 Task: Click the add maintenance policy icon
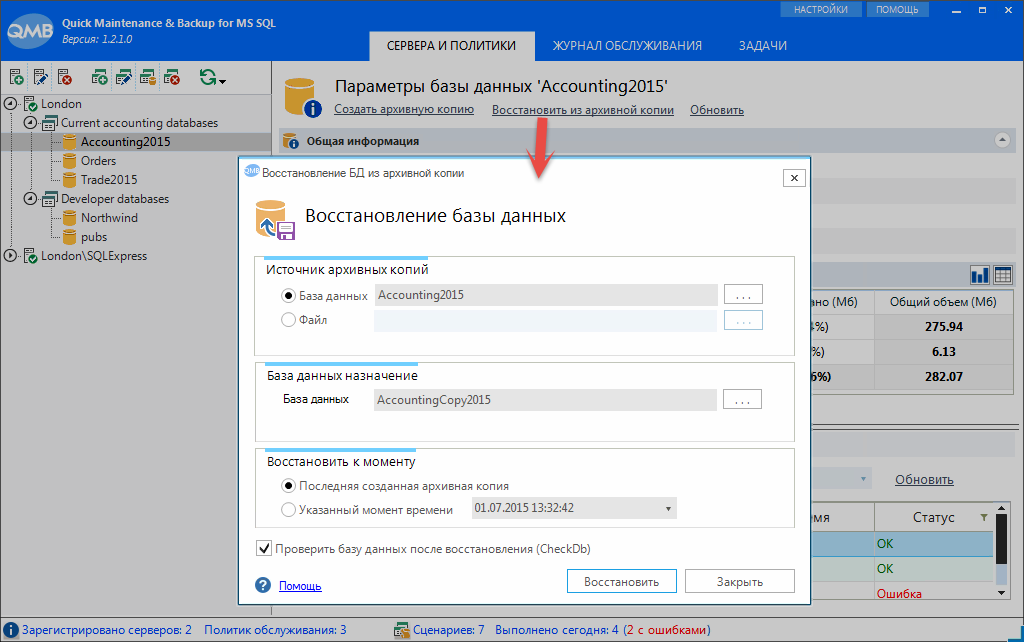tap(99, 77)
